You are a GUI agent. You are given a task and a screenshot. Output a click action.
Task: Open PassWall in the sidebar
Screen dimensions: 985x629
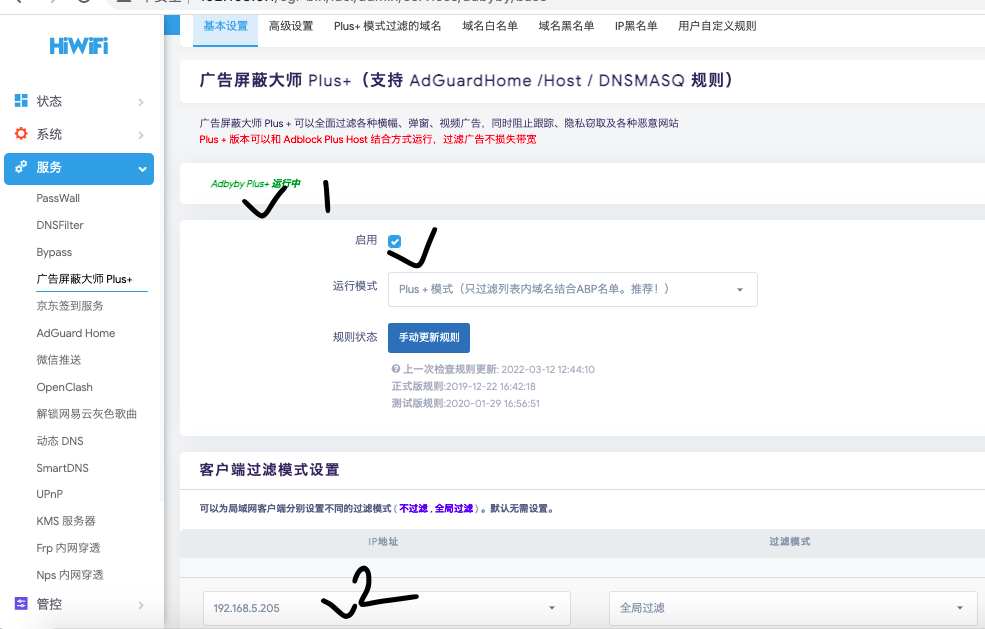(58, 198)
